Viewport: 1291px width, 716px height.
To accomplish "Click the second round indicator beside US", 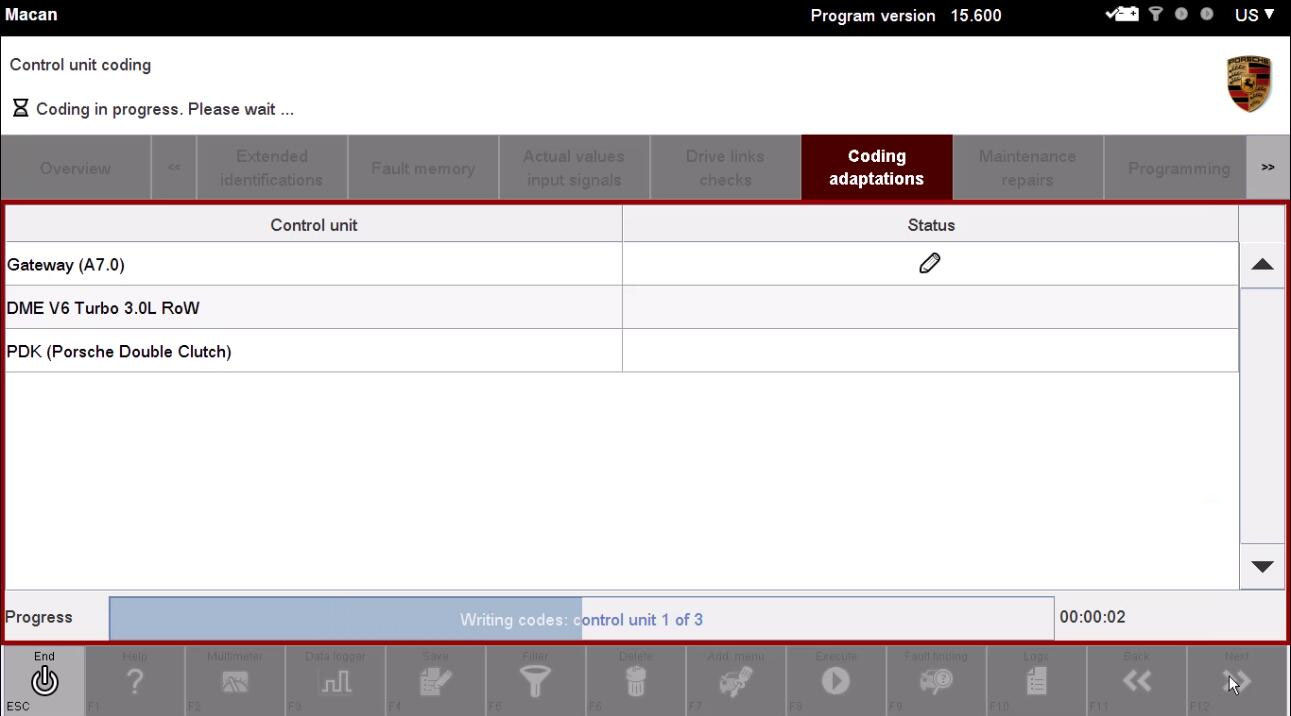I will [1207, 14].
